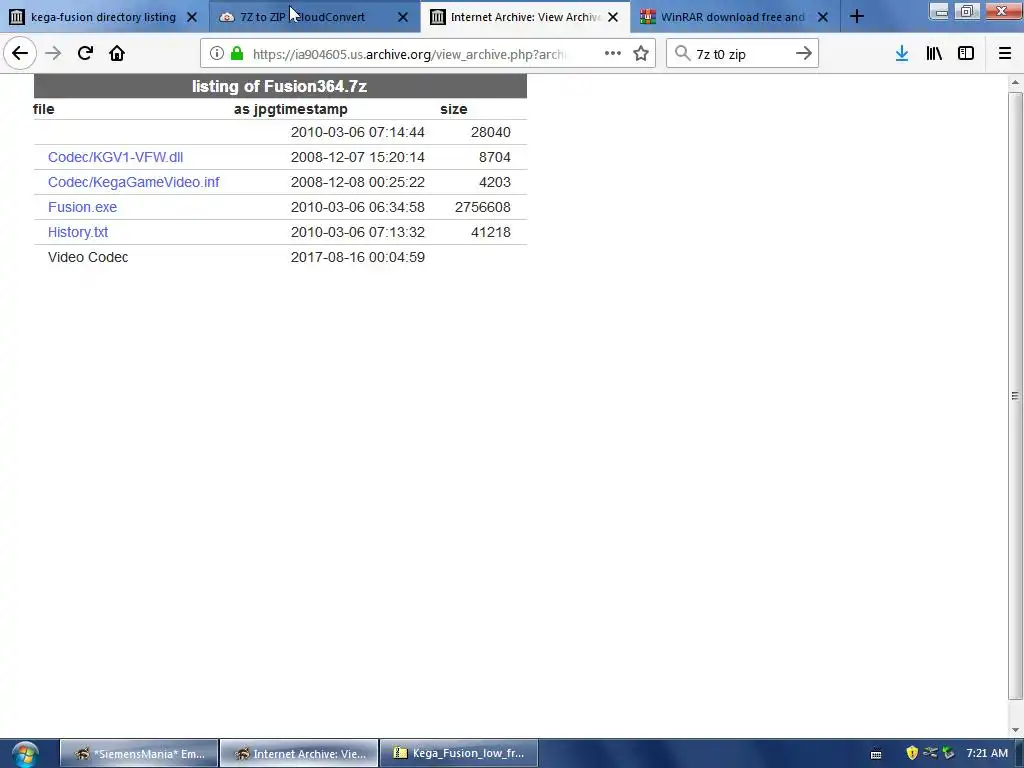This screenshot has height=768, width=1024.
Task: Open the downloads panel
Action: coord(902,54)
